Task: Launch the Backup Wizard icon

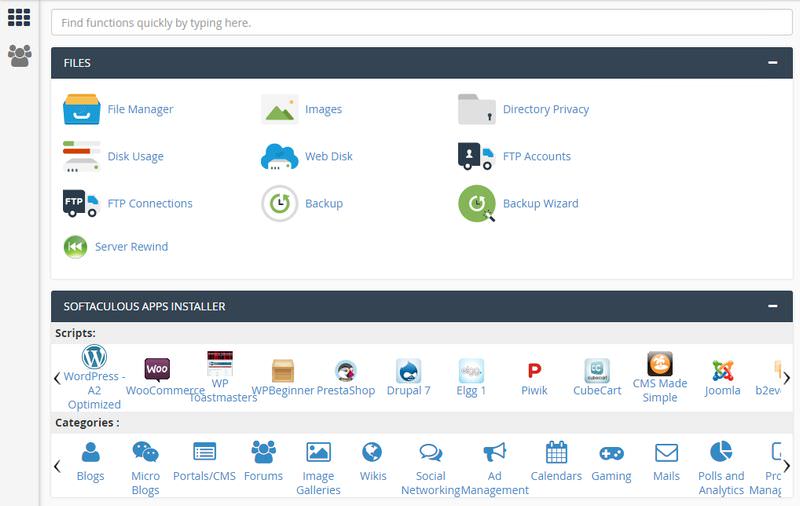Action: 477,204
